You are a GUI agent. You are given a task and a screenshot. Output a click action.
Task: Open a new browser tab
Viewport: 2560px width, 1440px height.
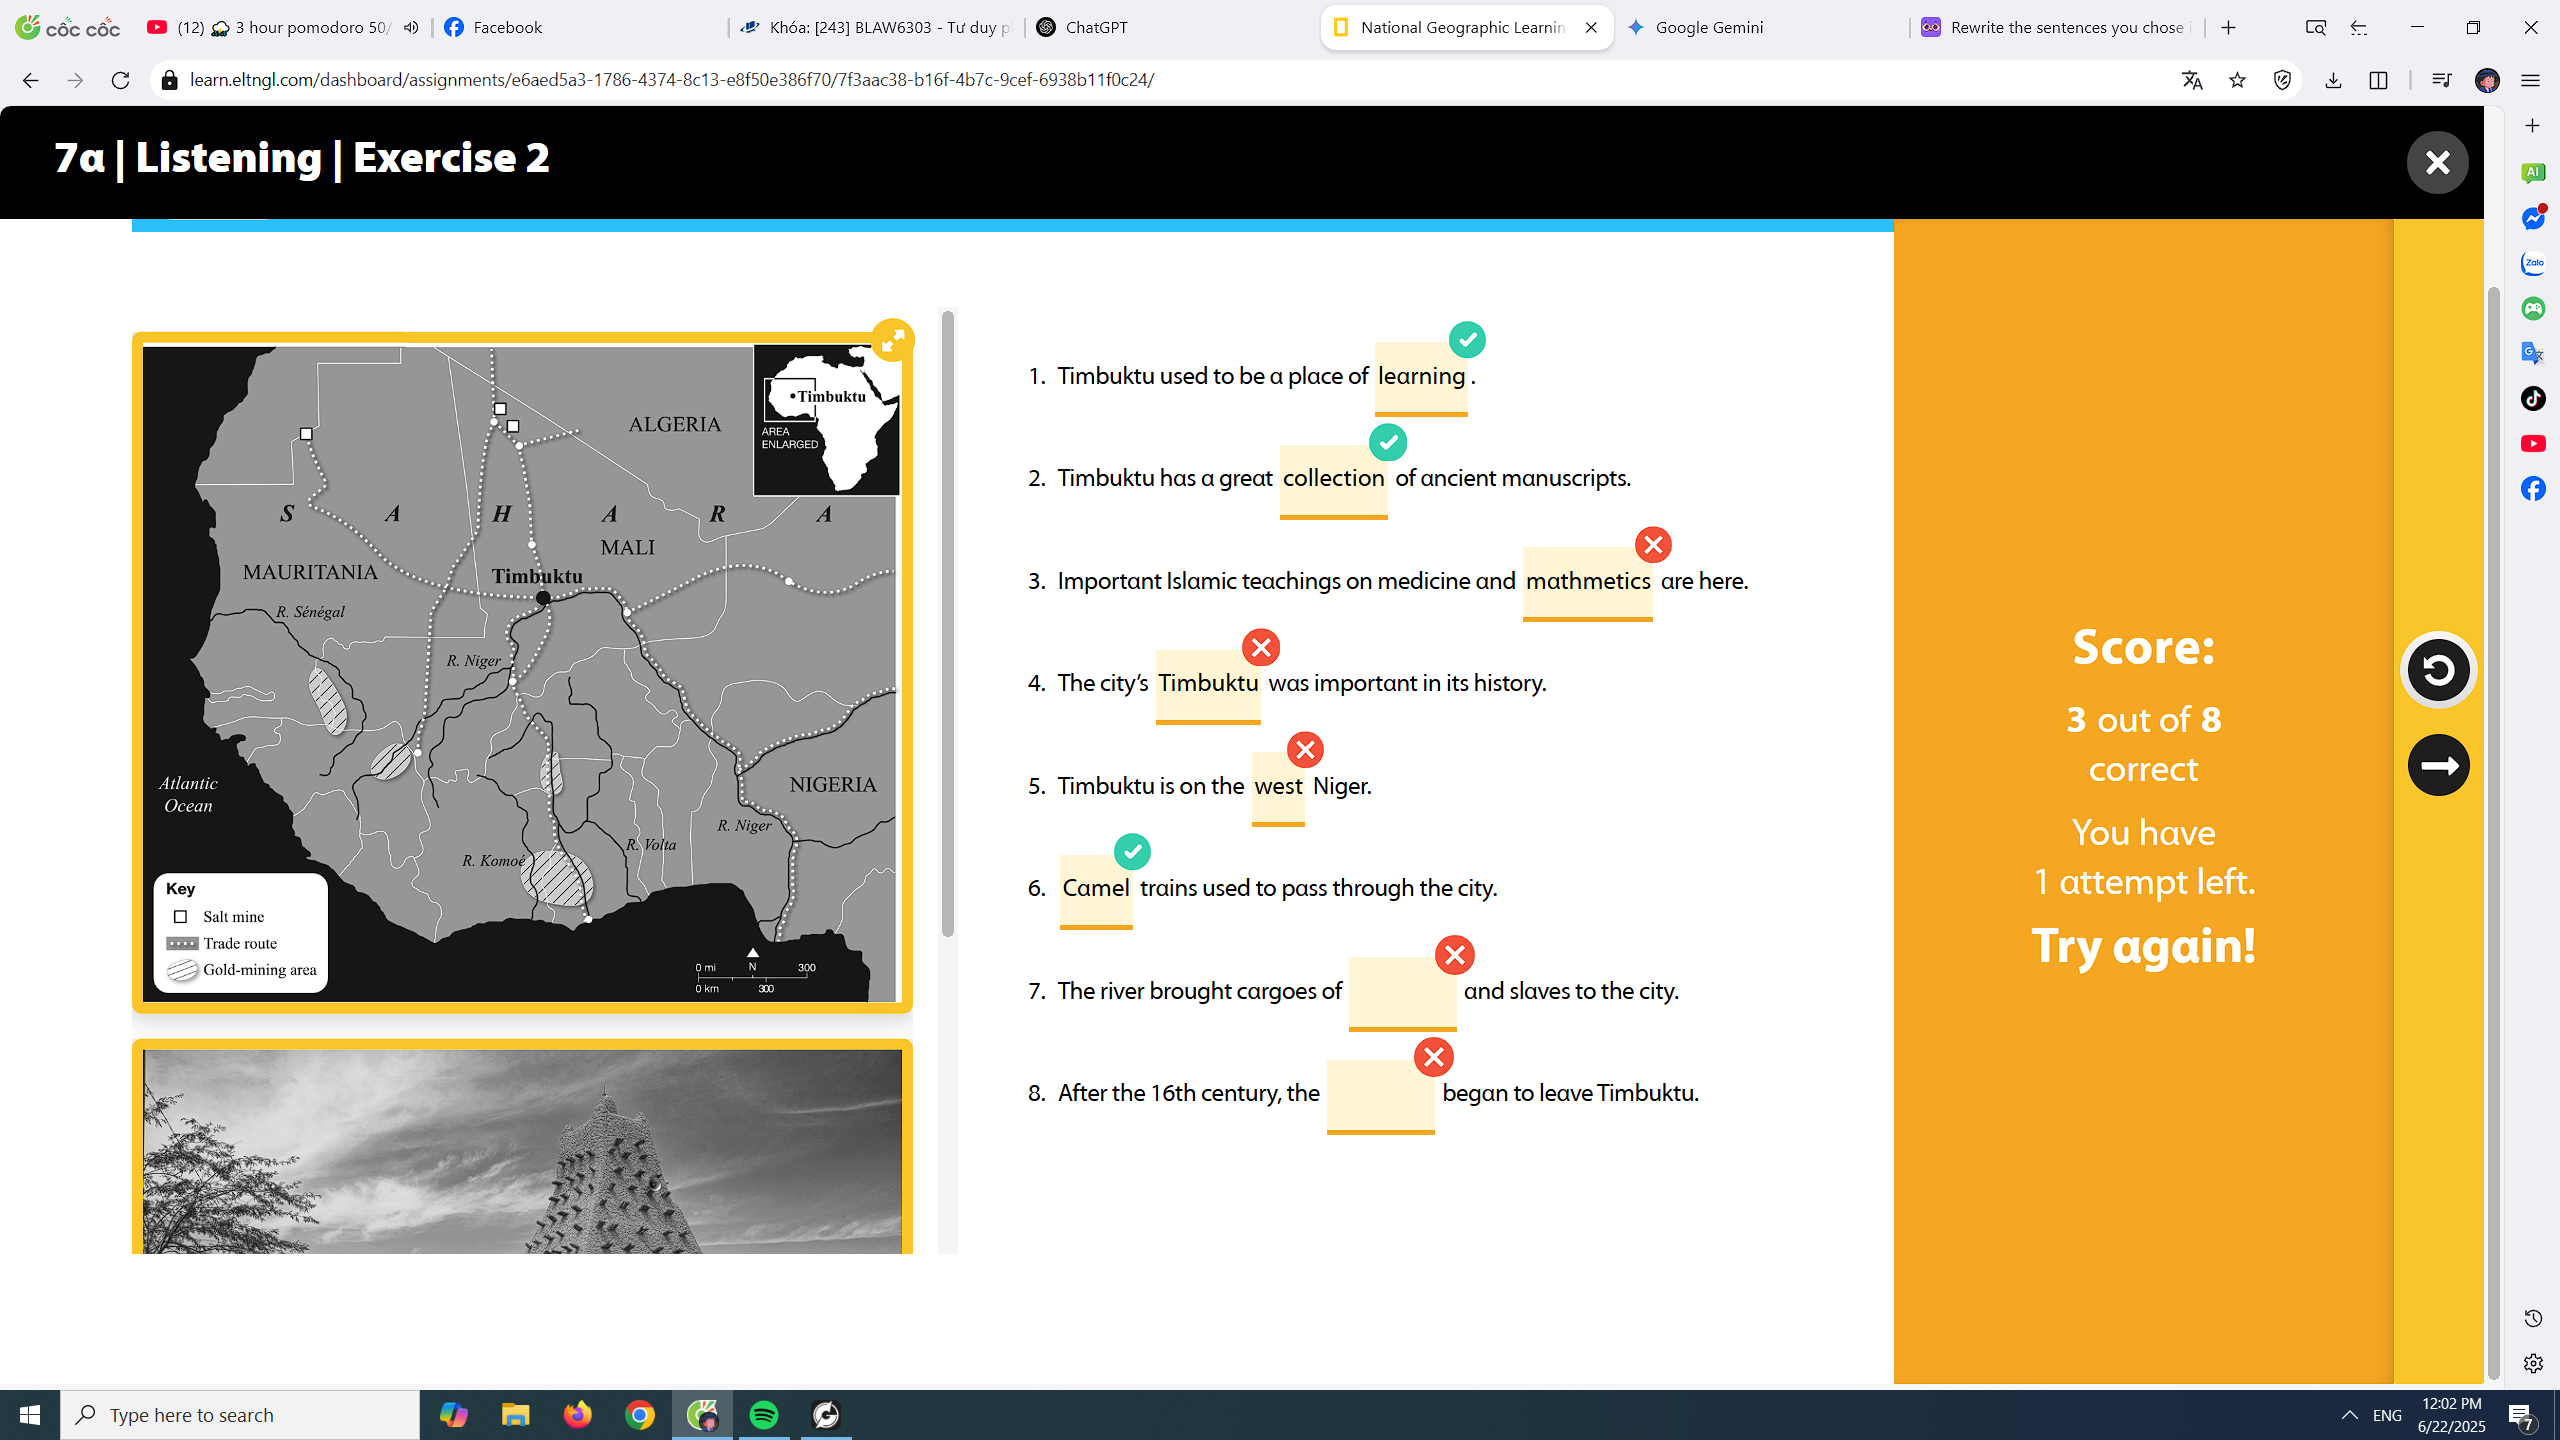click(x=2228, y=27)
